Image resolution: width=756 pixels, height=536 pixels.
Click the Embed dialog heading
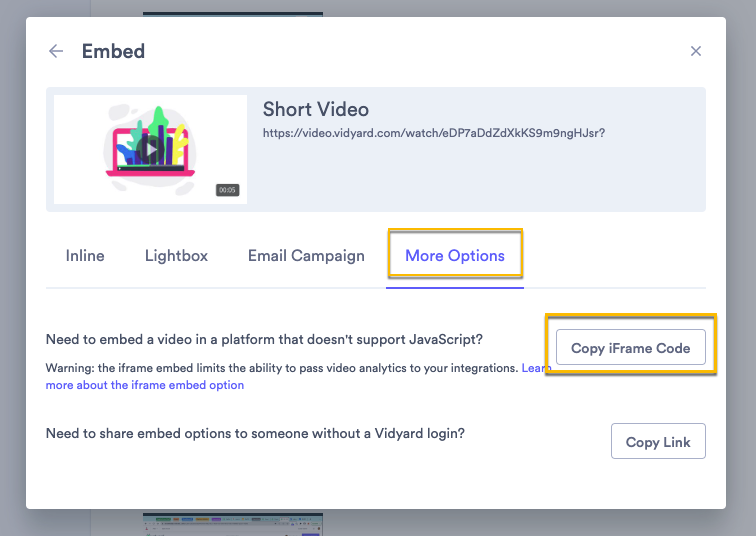click(113, 51)
